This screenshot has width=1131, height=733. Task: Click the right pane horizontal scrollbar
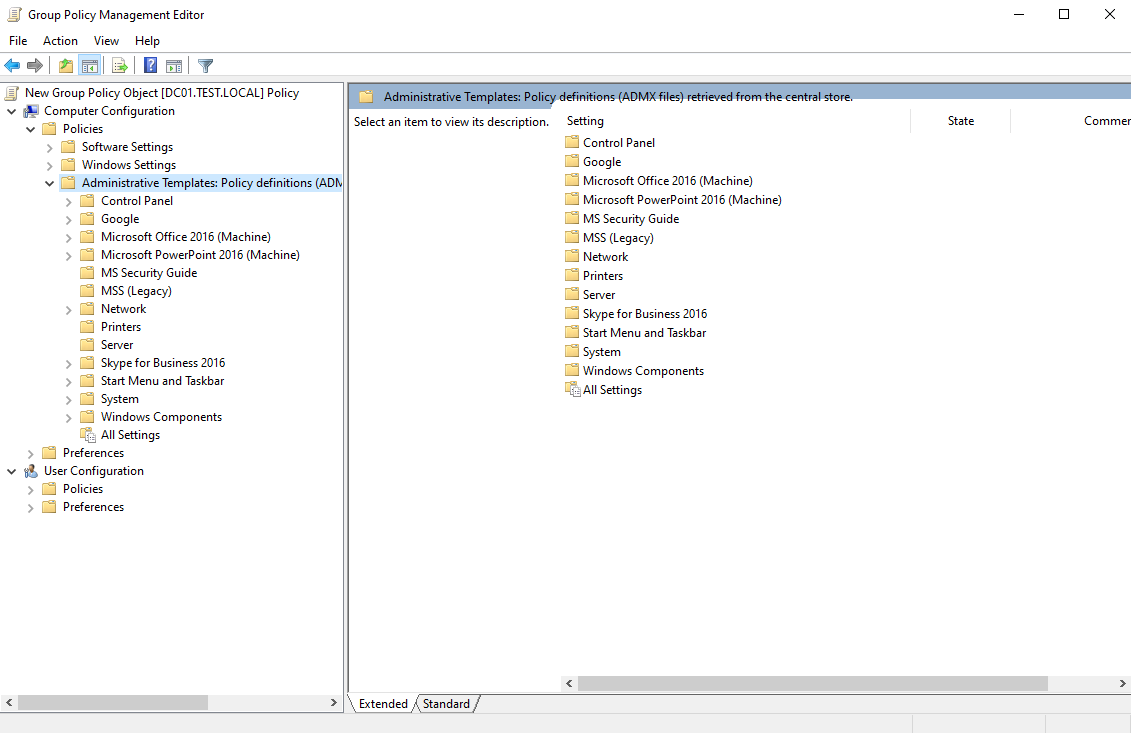(812, 683)
